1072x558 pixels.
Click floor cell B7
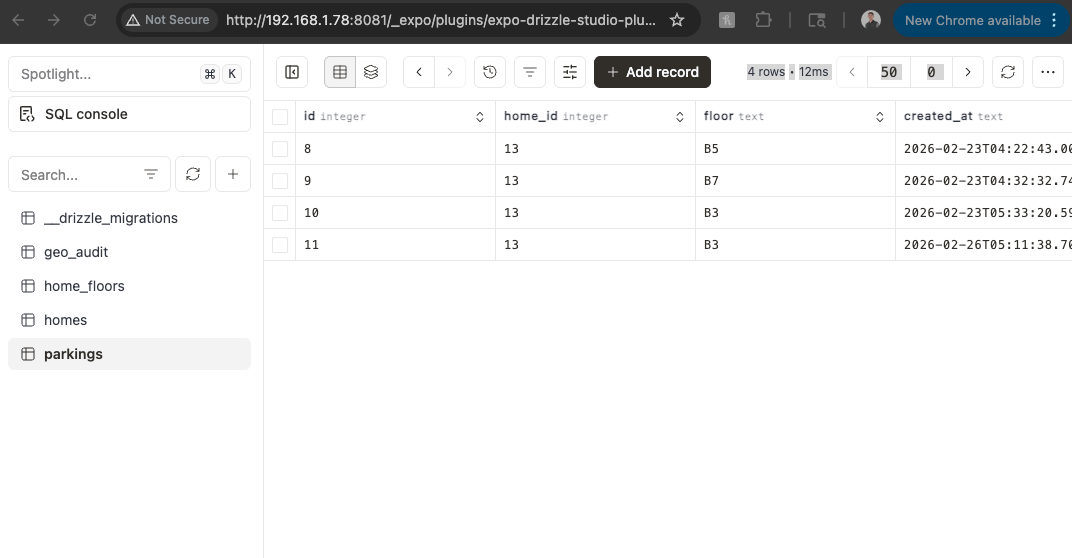point(795,181)
